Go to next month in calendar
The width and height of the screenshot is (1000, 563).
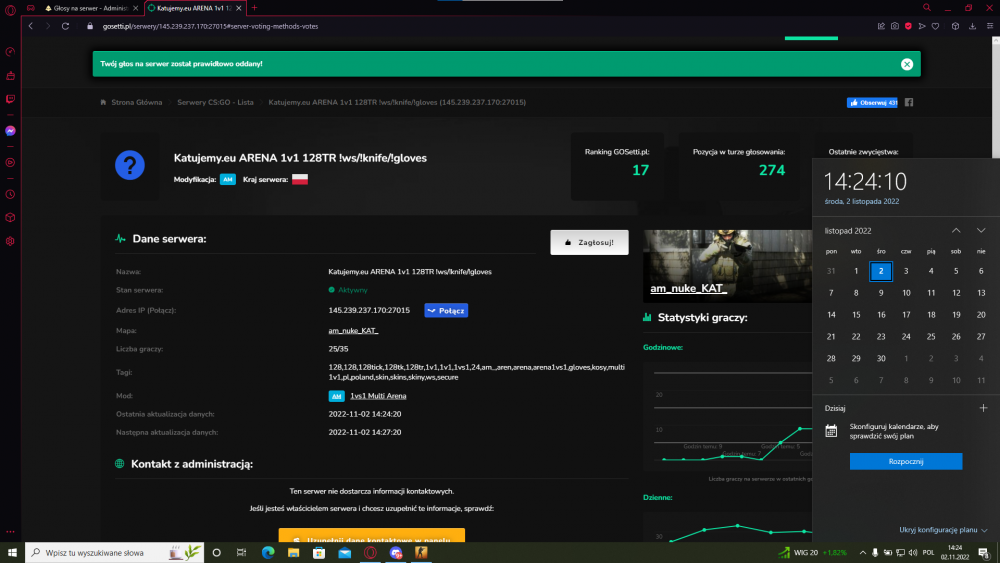981,231
